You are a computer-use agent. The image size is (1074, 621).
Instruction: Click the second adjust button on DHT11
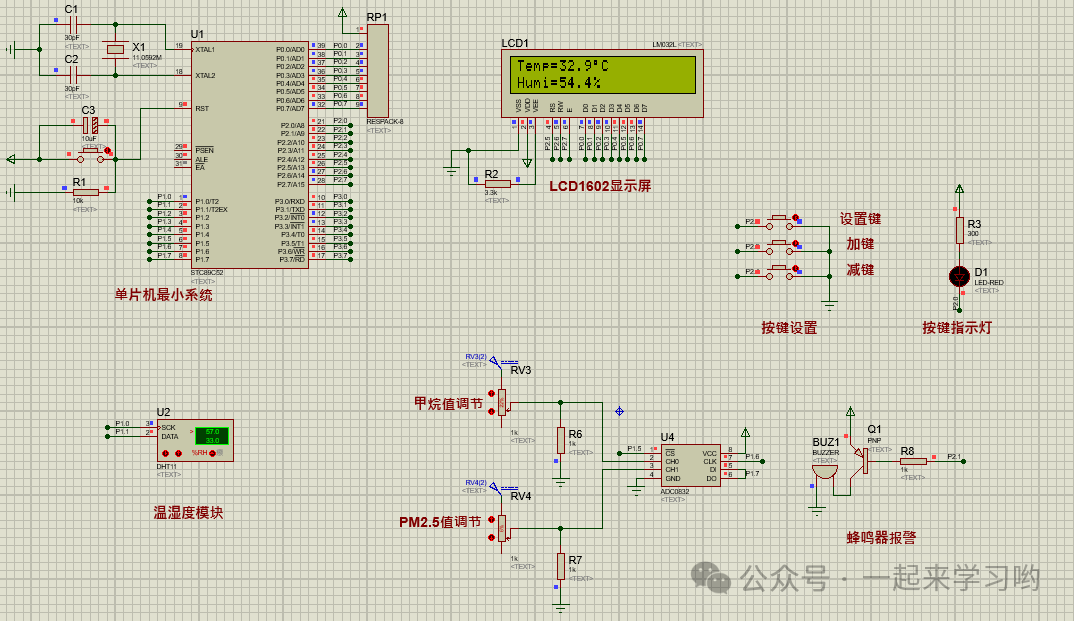(178, 453)
